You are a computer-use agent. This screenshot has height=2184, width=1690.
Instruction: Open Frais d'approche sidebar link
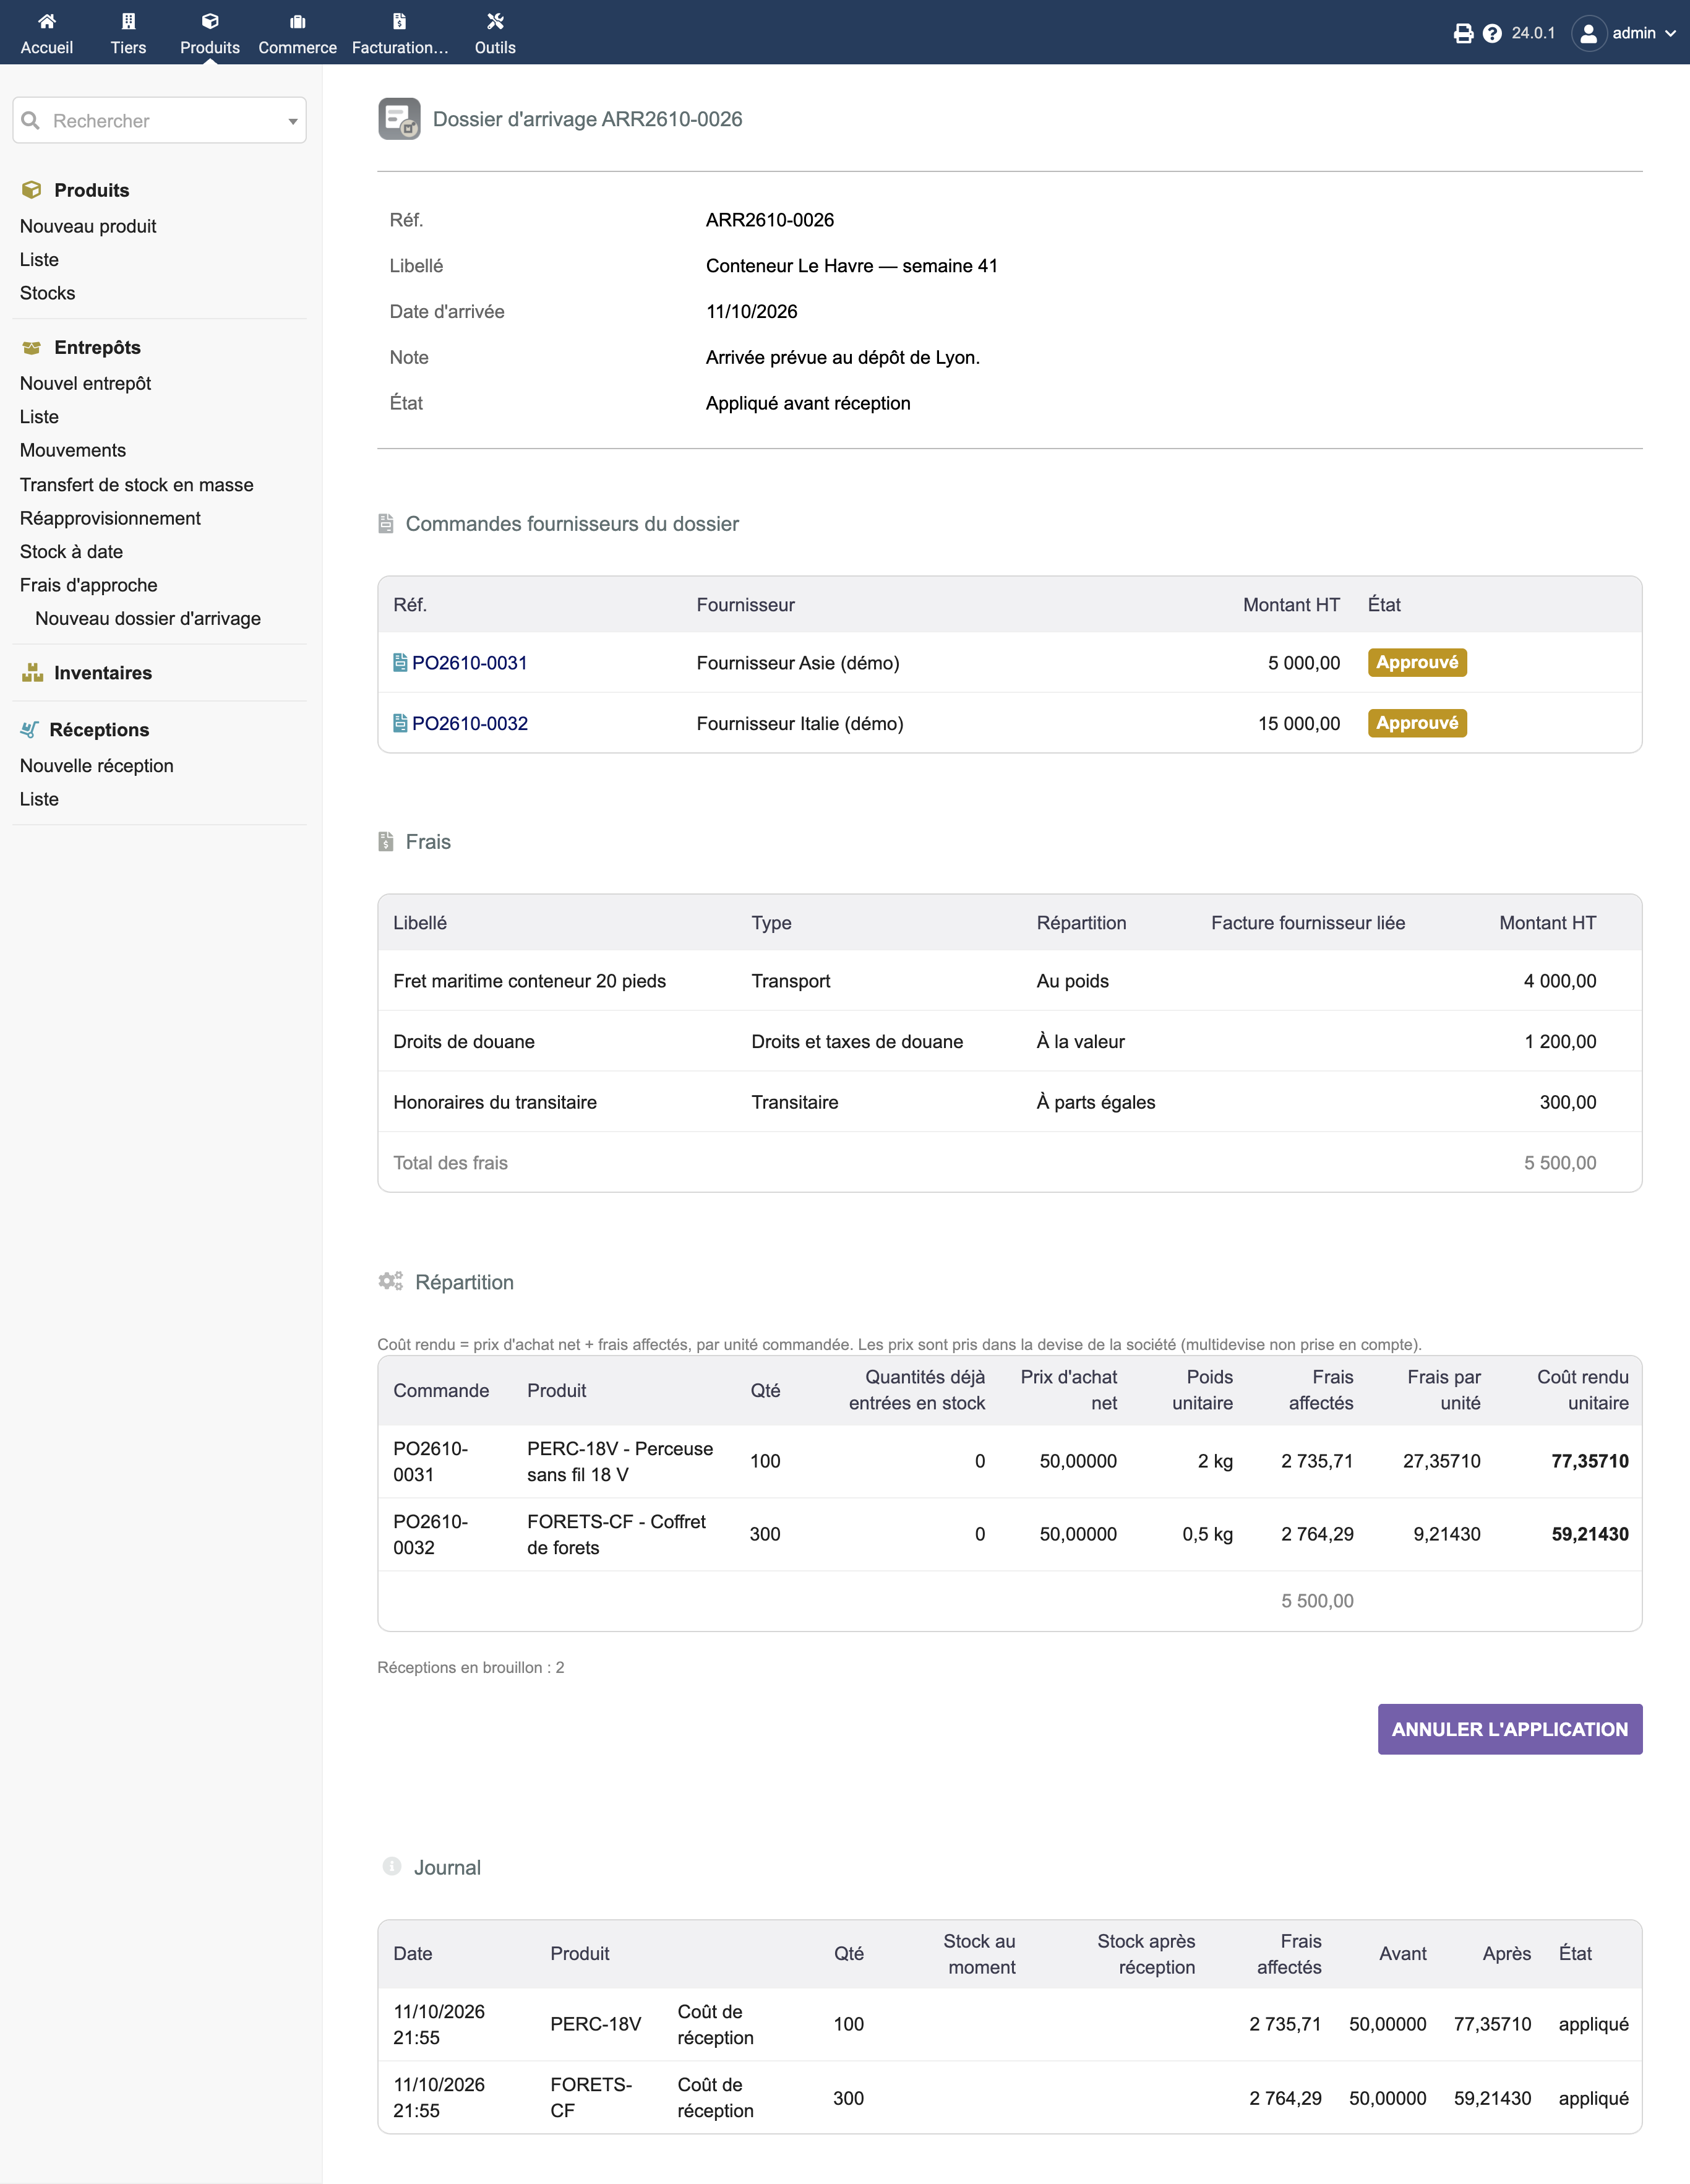[x=89, y=585]
